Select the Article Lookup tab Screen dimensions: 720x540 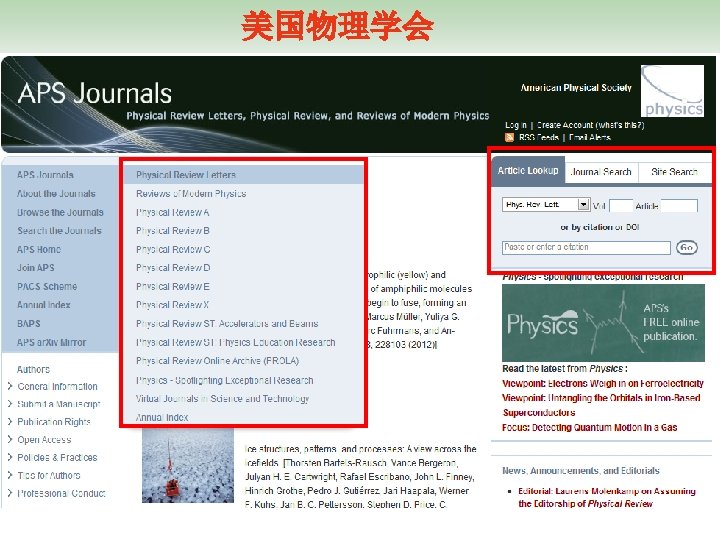tap(528, 171)
